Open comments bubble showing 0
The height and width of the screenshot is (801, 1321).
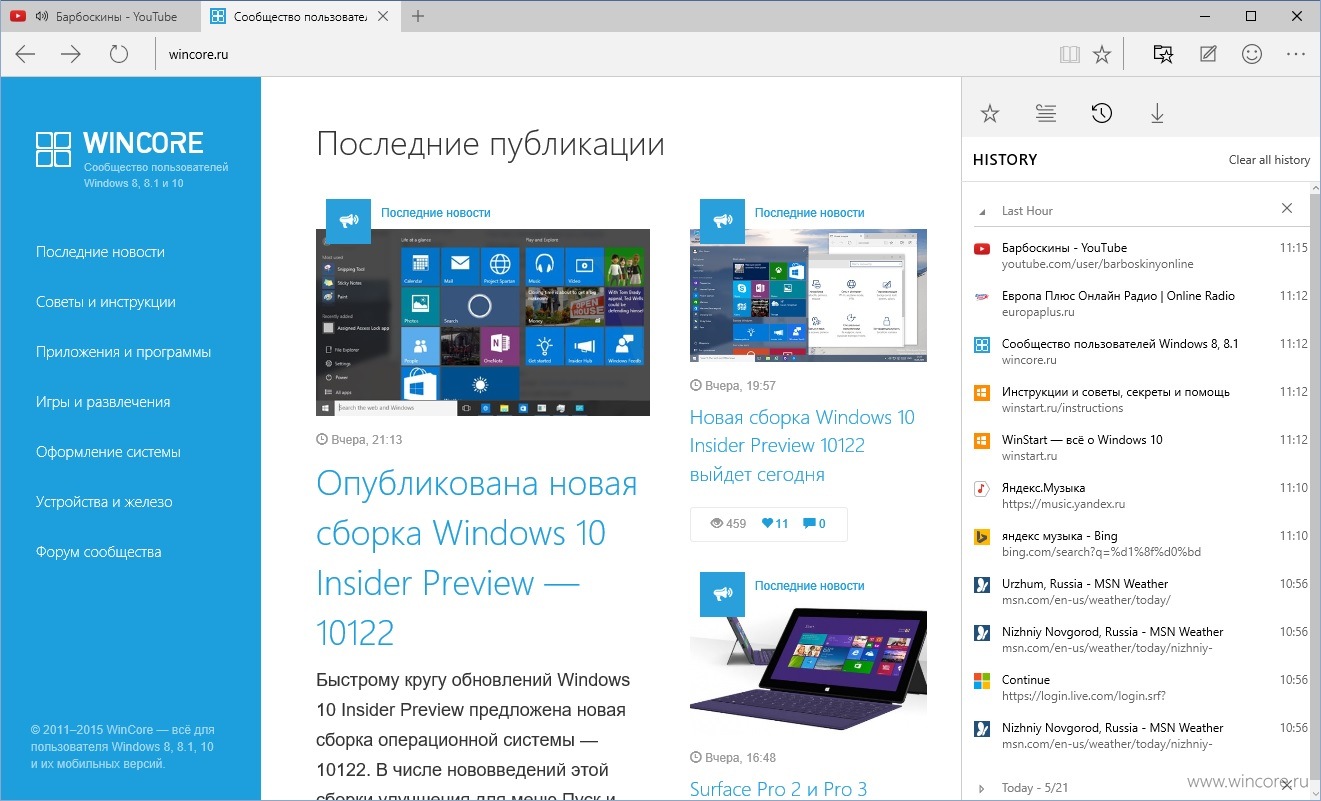pos(814,523)
